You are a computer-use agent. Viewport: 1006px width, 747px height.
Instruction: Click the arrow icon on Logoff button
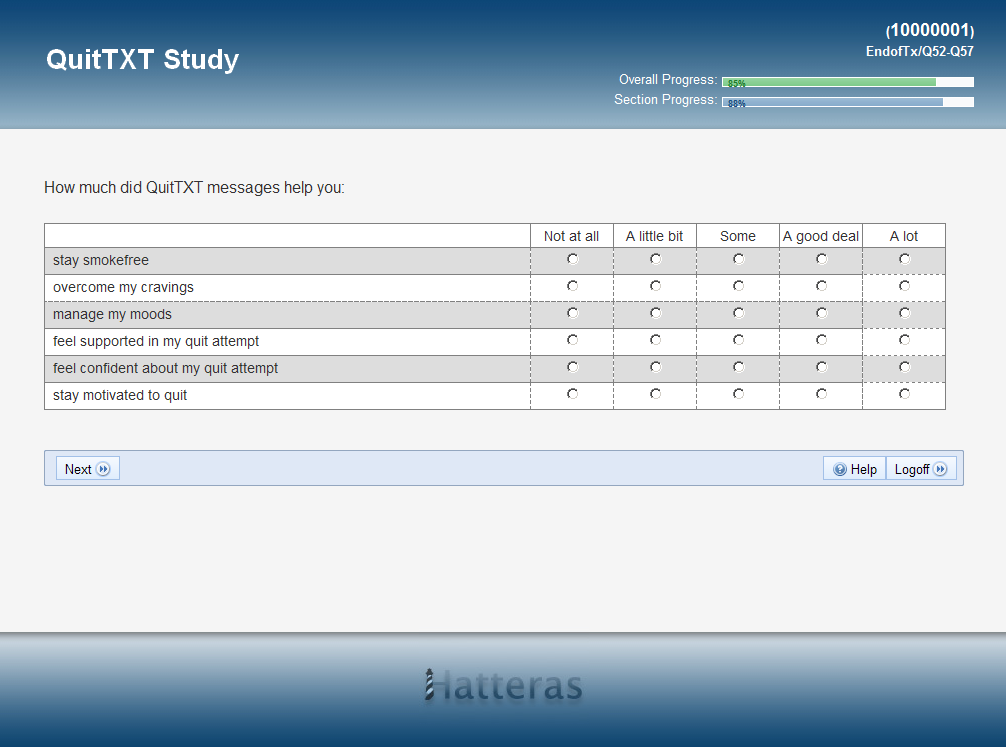click(x=940, y=469)
